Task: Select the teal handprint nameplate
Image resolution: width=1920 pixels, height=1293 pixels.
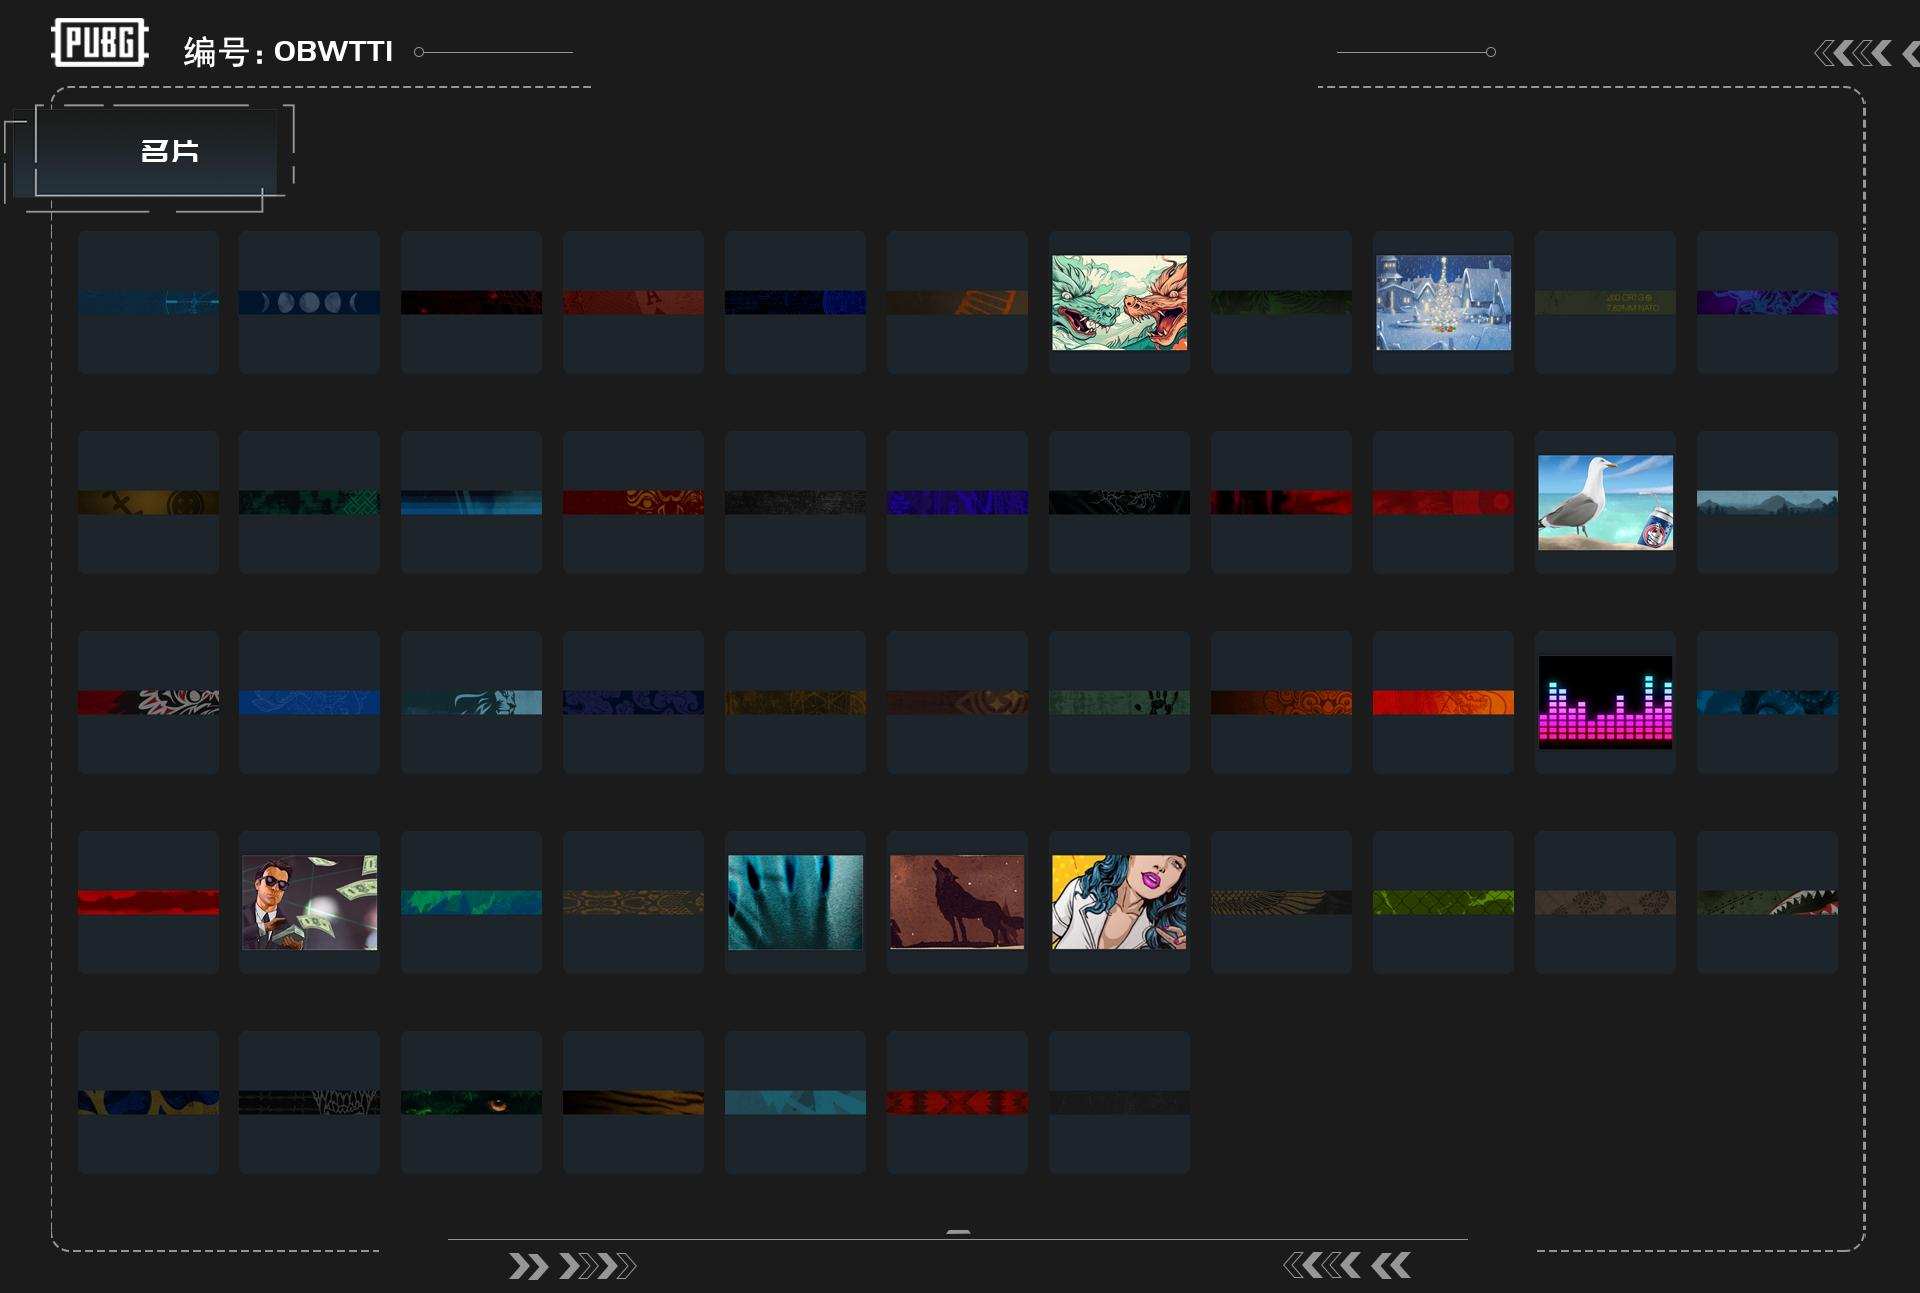Action: click(795, 902)
